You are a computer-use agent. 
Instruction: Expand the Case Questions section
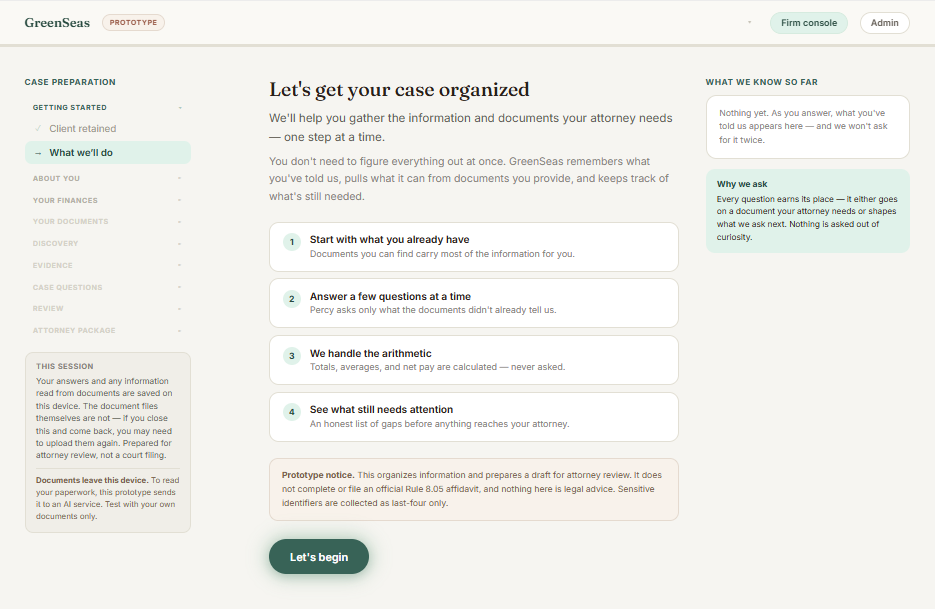[x=179, y=288]
